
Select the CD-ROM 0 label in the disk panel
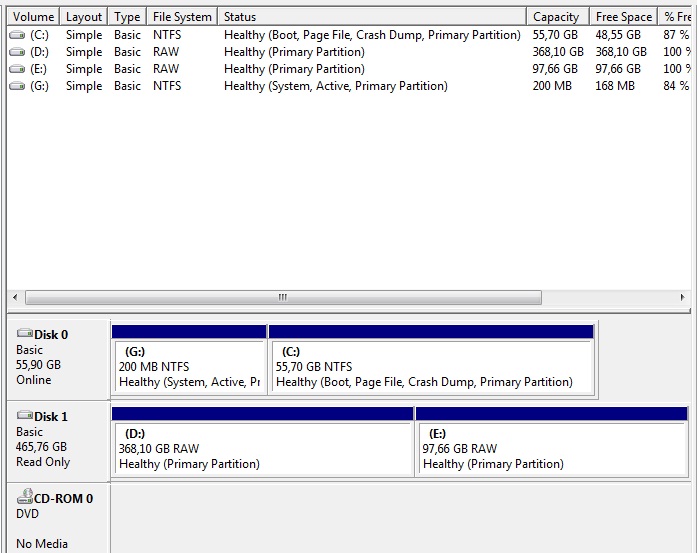(x=64, y=499)
